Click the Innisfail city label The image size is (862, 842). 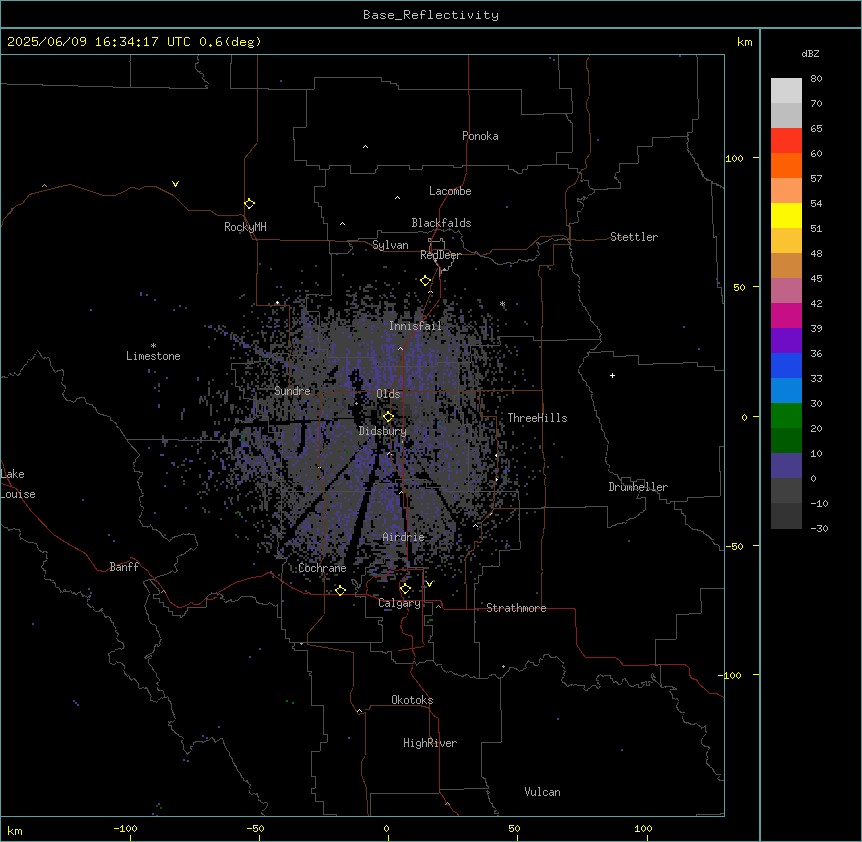[x=415, y=326]
